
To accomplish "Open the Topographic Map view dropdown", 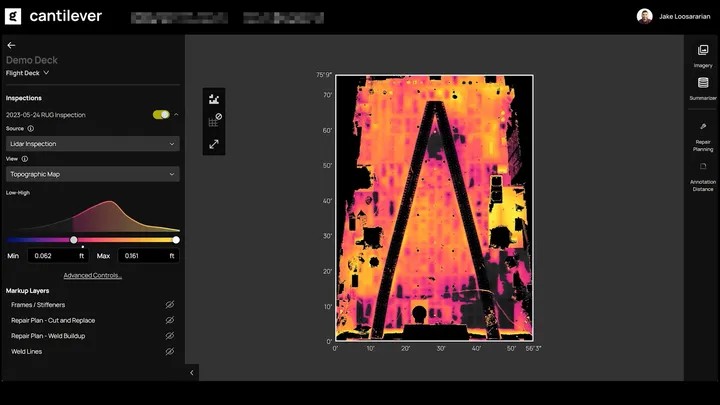I will point(93,174).
